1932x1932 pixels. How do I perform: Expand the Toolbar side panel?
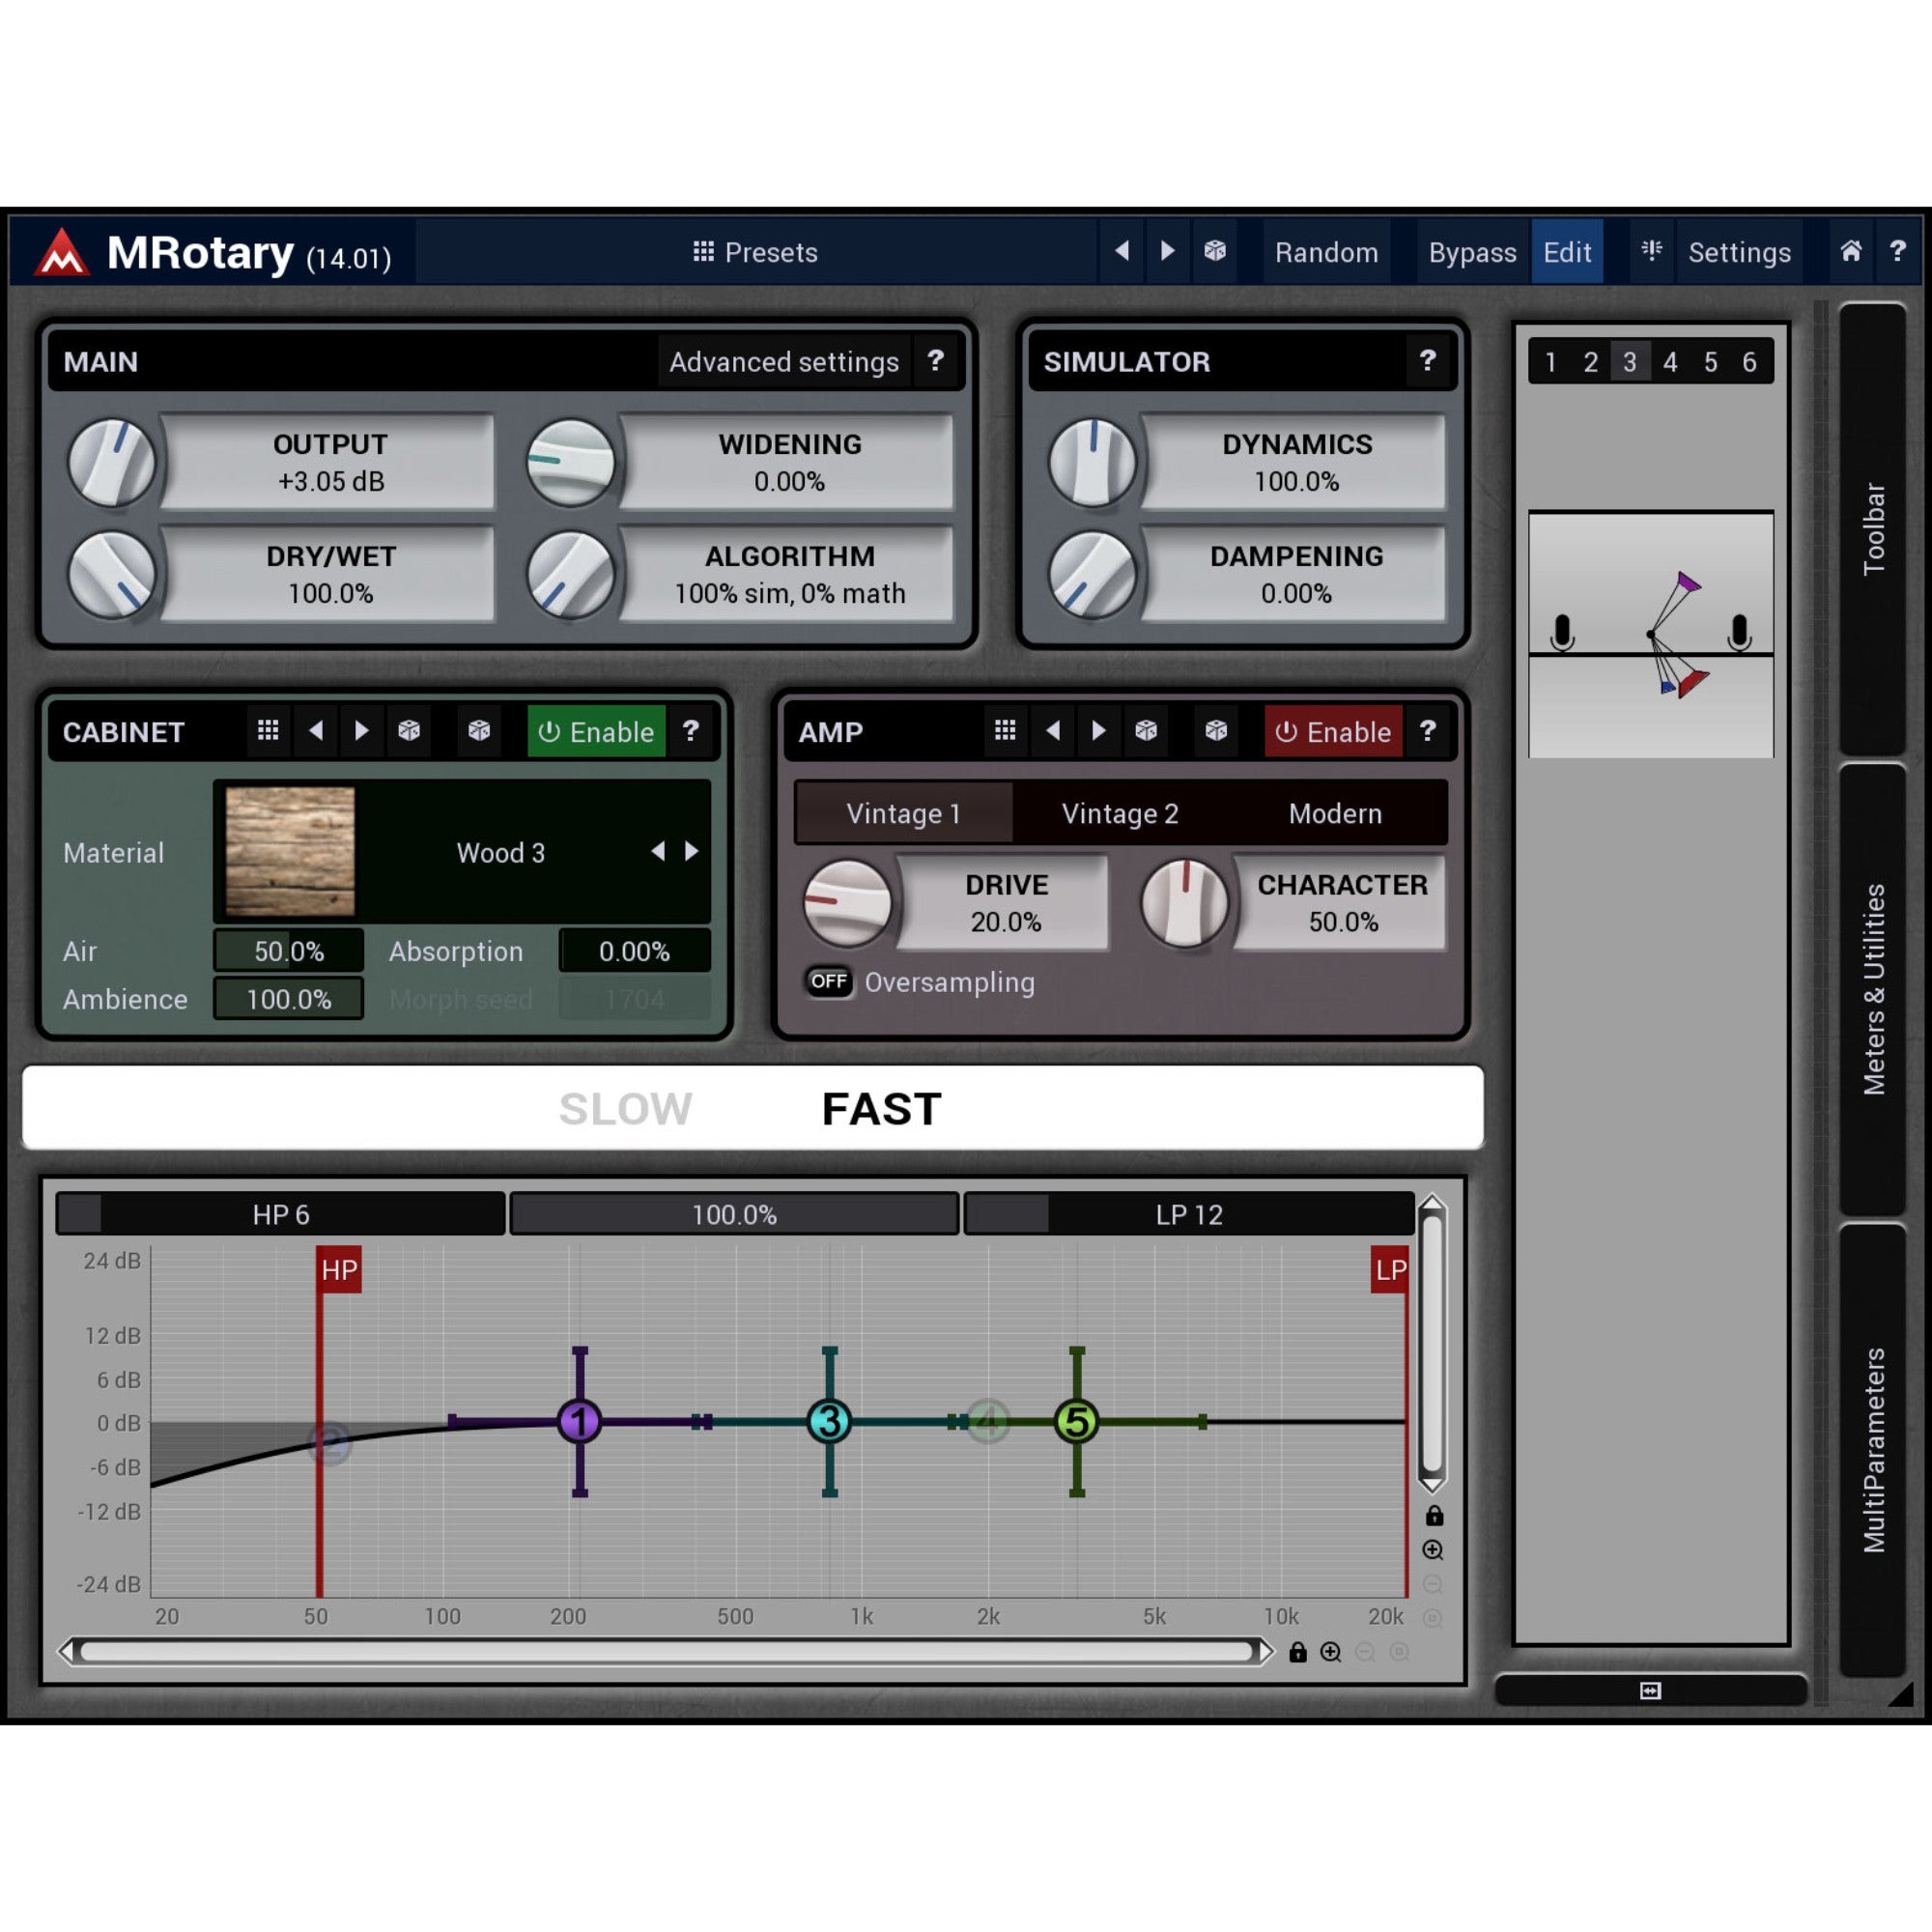[x=1873, y=528]
